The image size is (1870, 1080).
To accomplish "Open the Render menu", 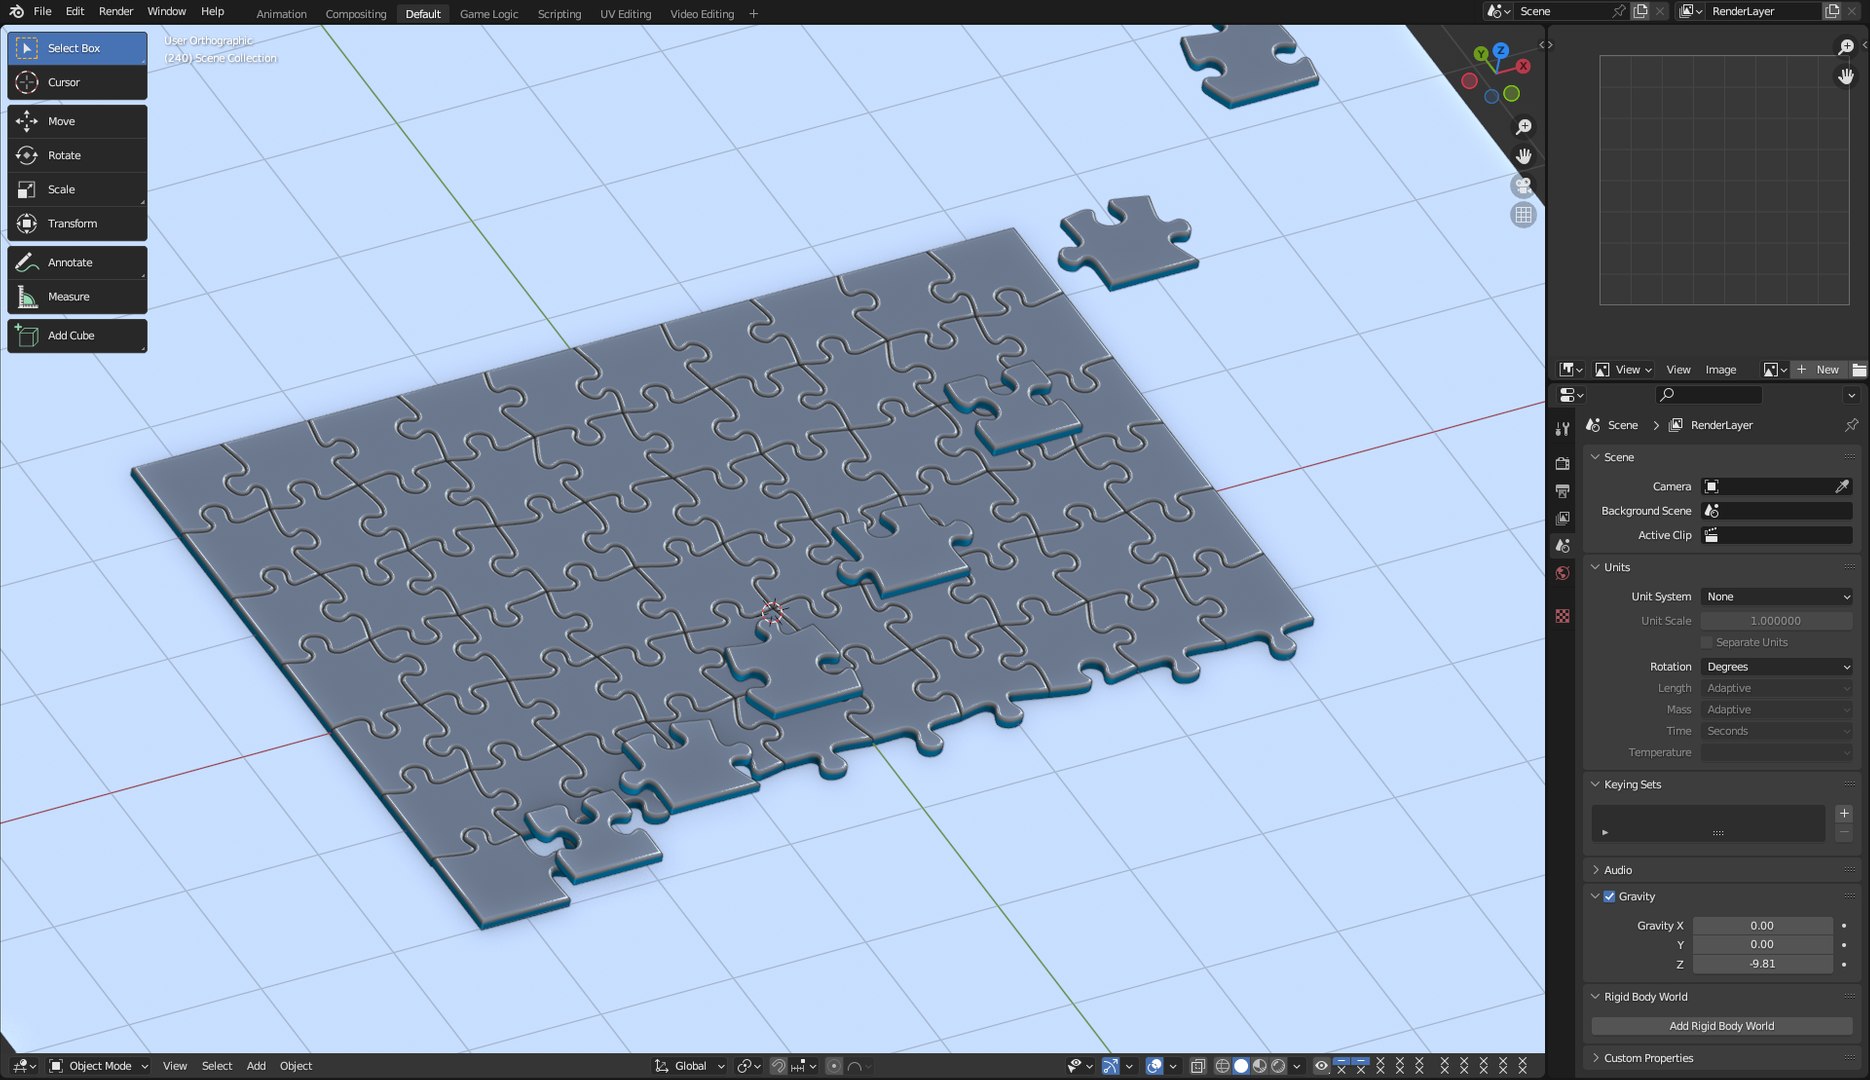I will click(x=116, y=11).
